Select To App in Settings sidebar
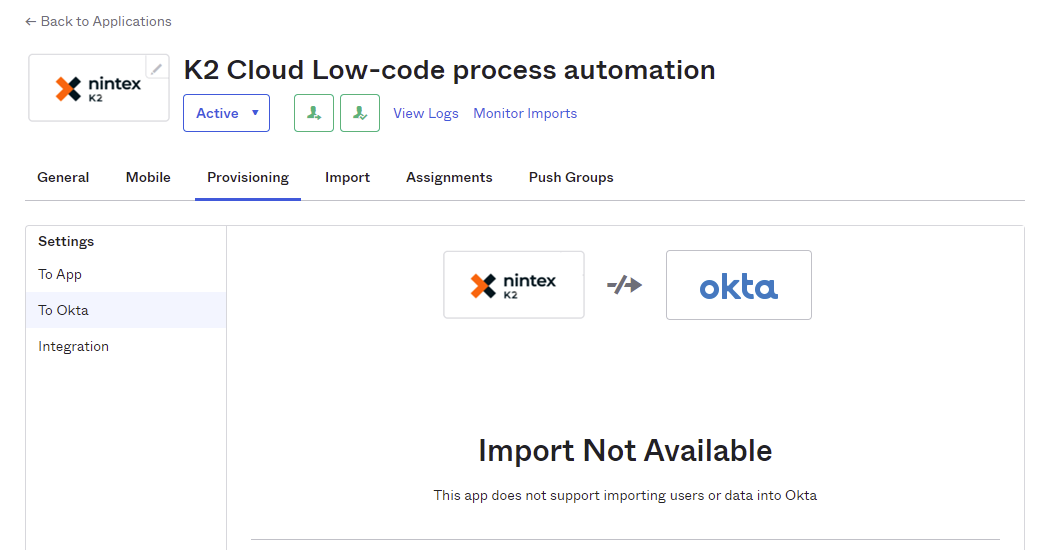The width and height of the screenshot is (1045, 550). pyautogui.click(x=60, y=274)
